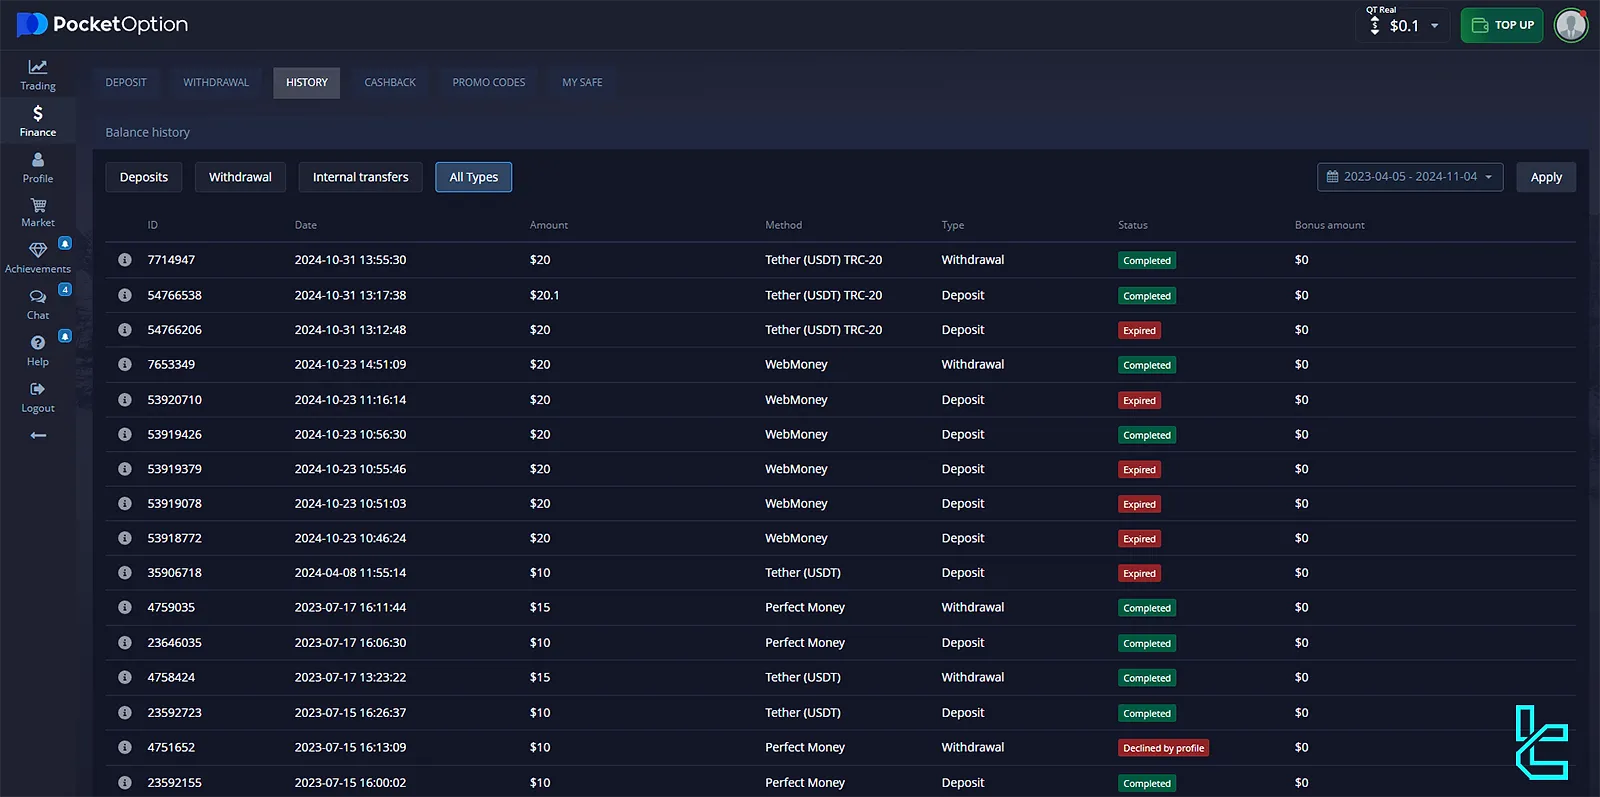Filter history by Internal transfers

coord(361,177)
